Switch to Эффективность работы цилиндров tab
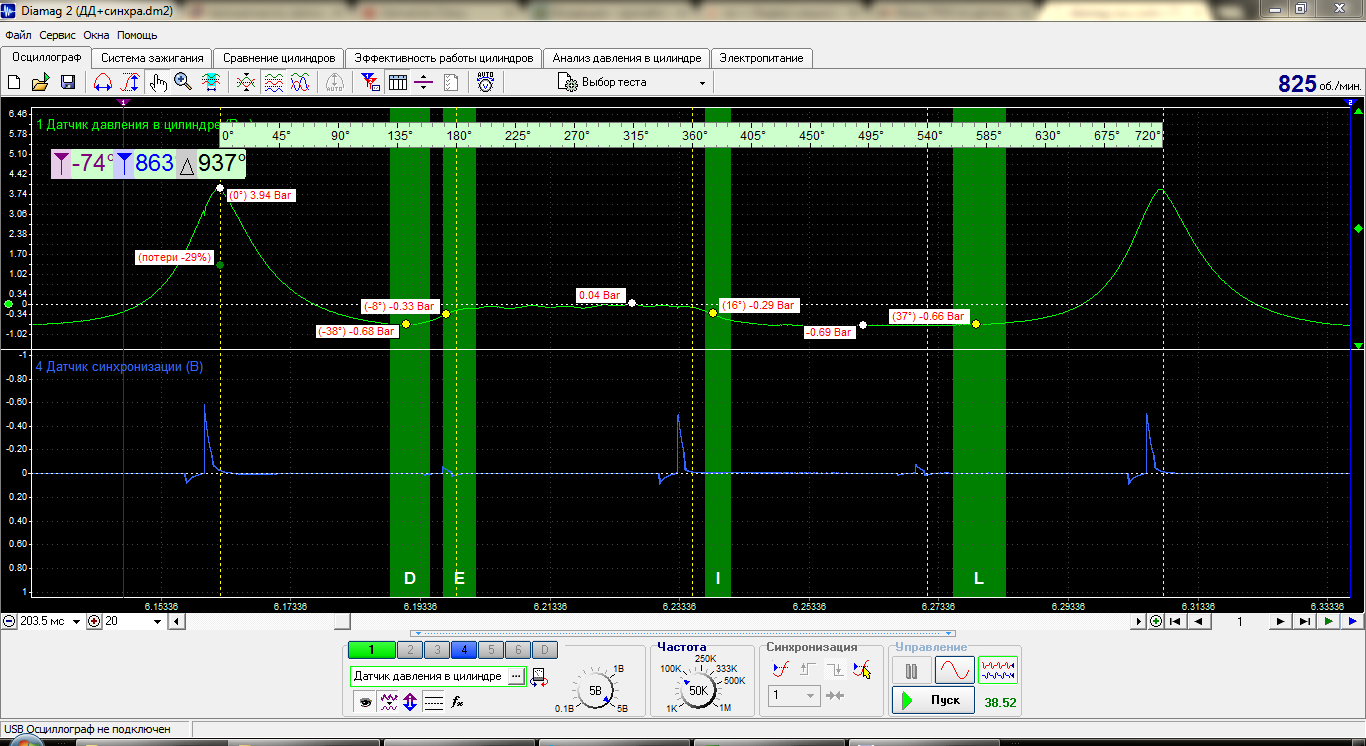This screenshot has width=1366, height=746. coord(444,58)
